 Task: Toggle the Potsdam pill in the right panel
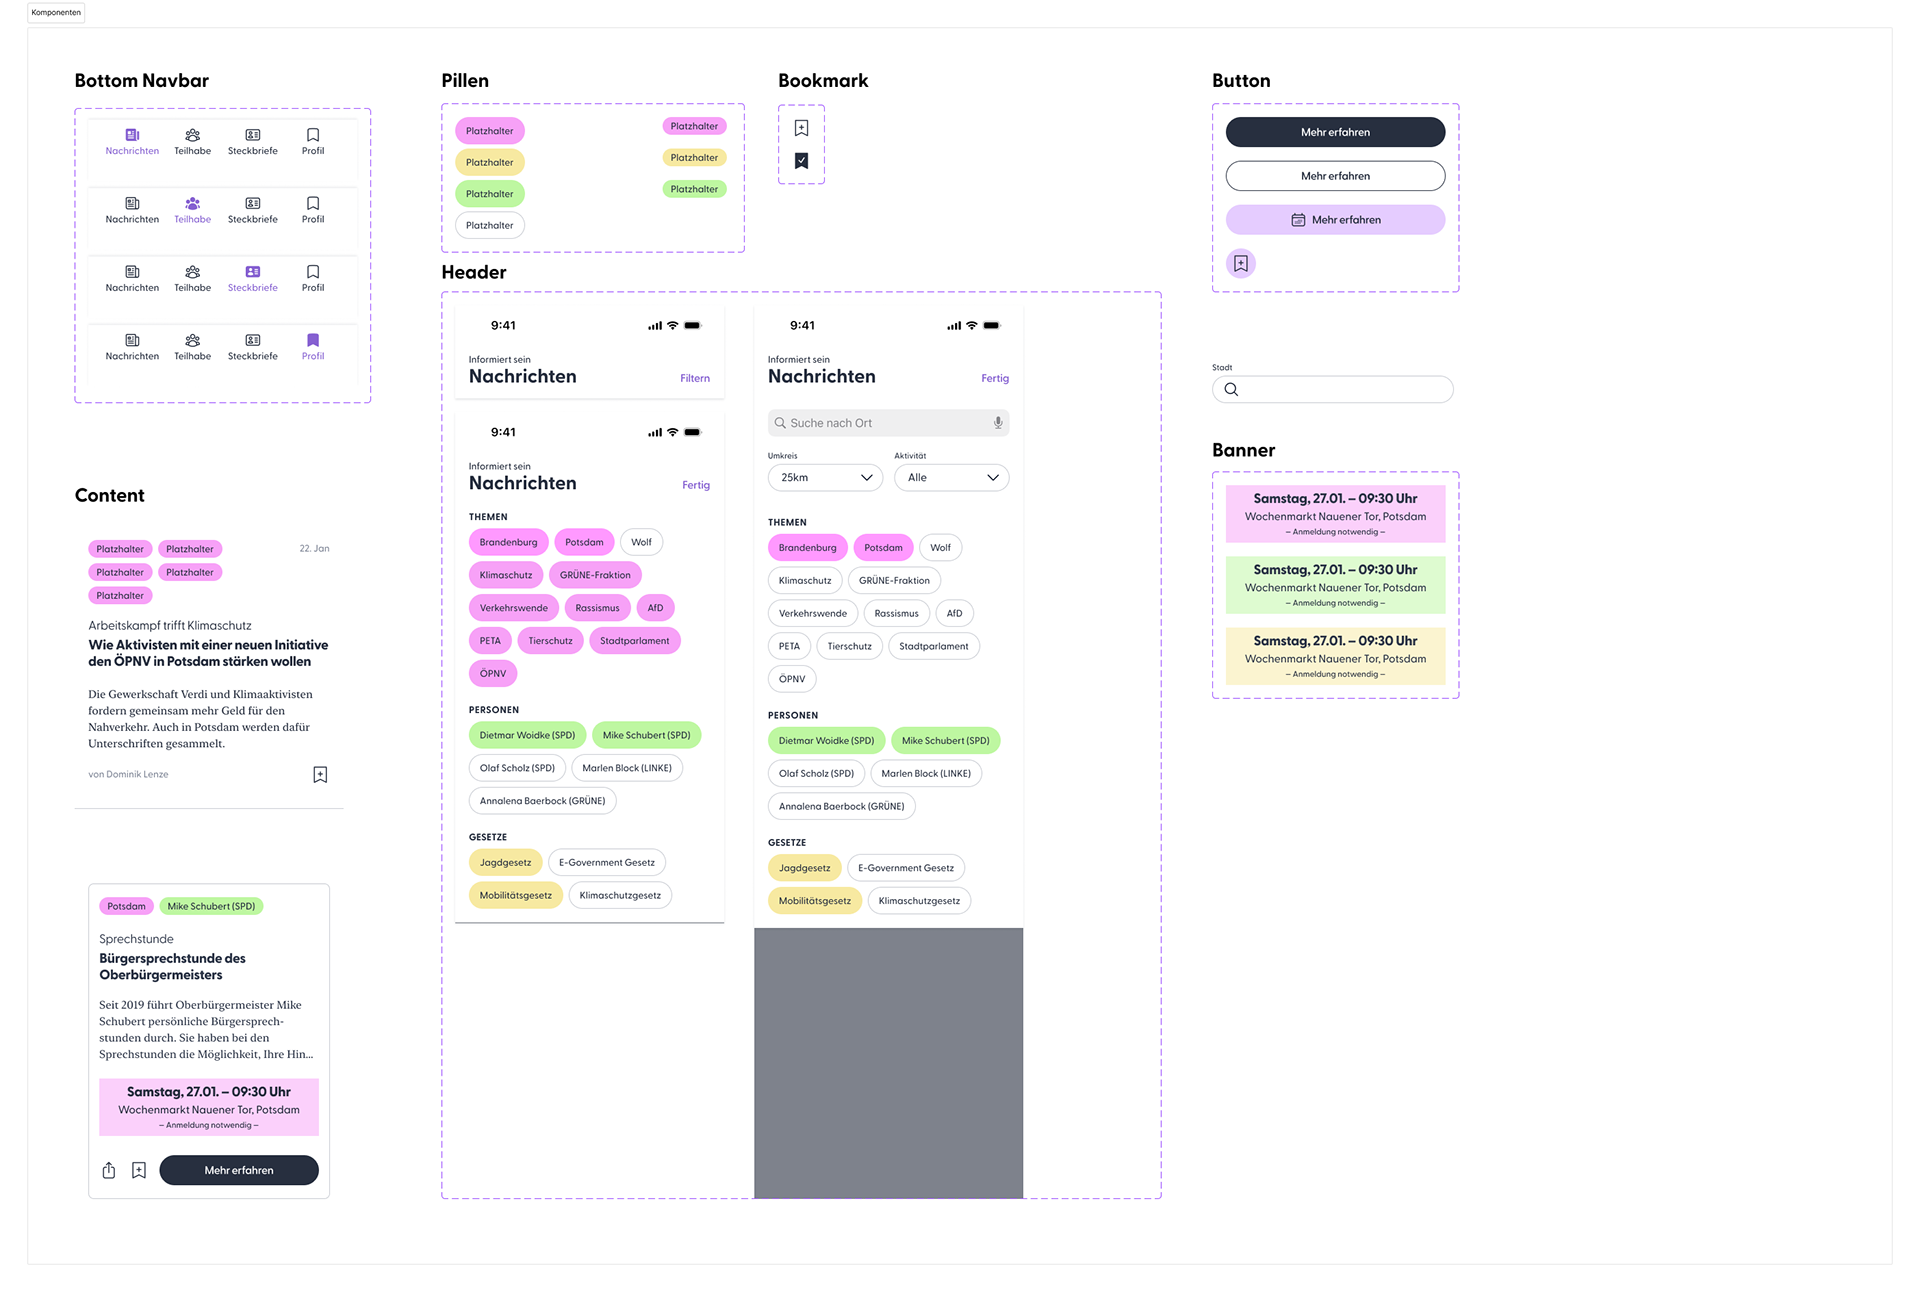tap(883, 548)
